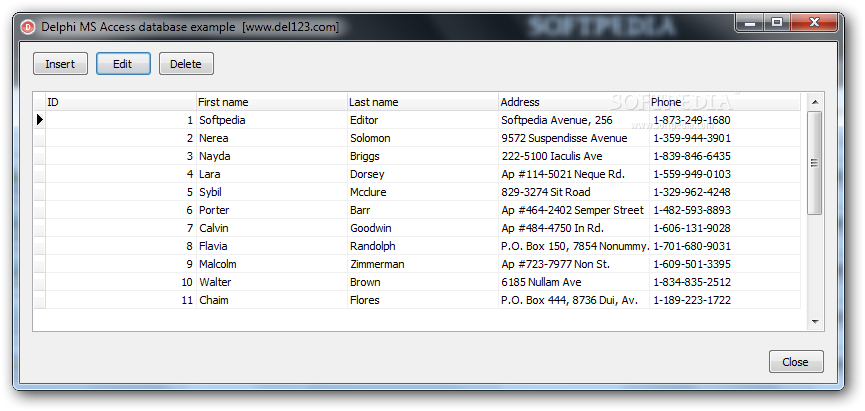Select address 9572 Suspendisse Avenue

coord(574,138)
